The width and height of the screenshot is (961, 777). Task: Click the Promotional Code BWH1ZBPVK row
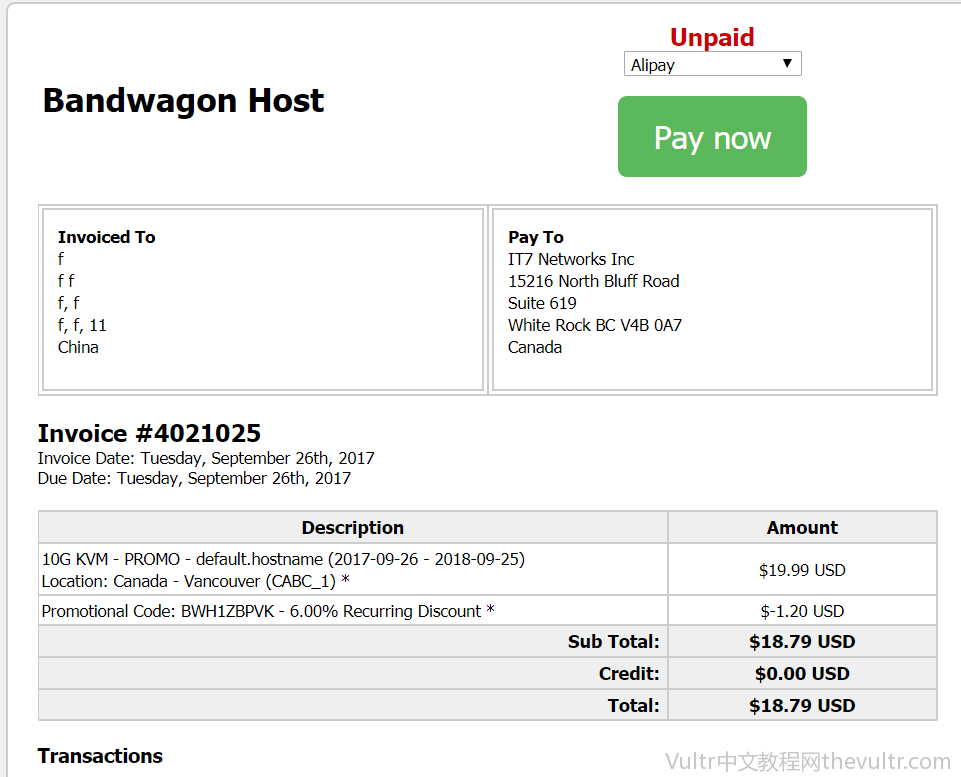(x=353, y=611)
